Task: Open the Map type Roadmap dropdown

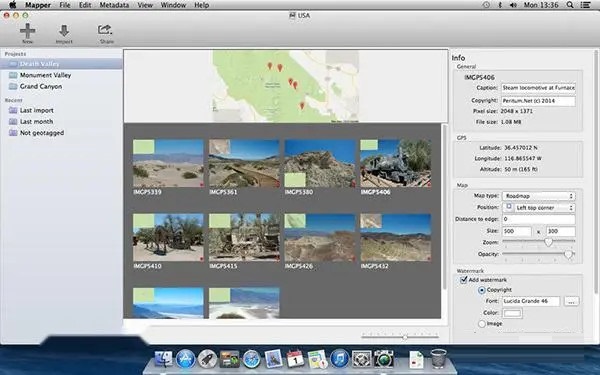Action: click(538, 196)
